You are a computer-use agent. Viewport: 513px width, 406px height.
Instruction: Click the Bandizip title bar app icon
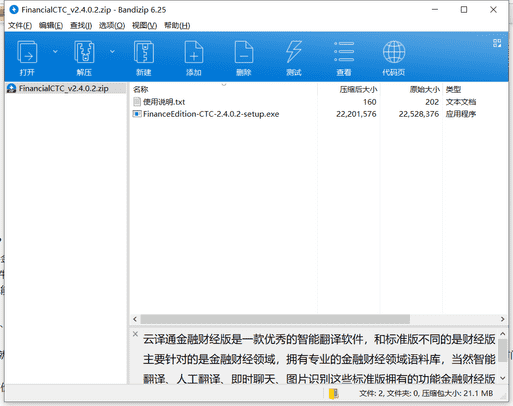tap(14, 10)
